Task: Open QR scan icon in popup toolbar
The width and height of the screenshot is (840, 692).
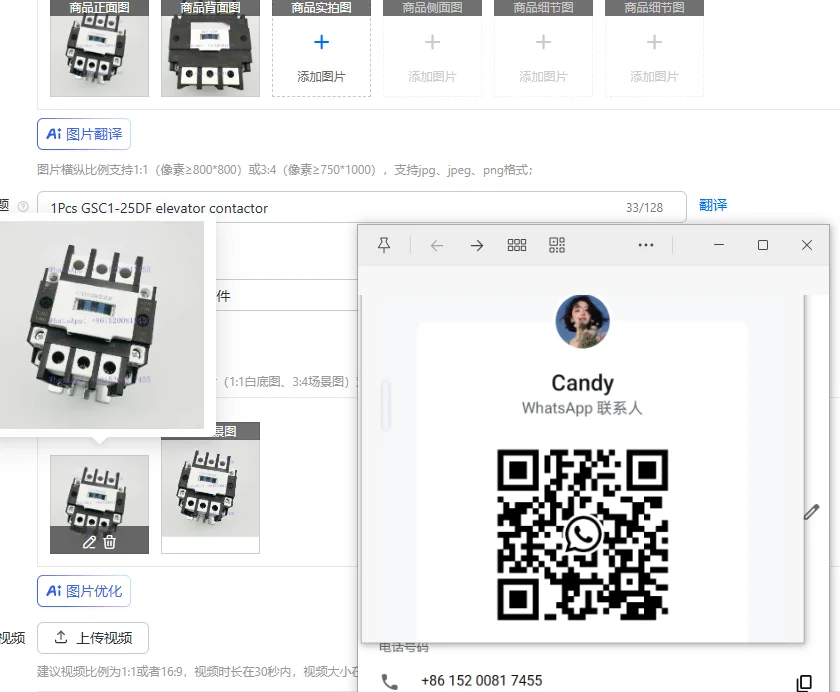Action: (557, 245)
